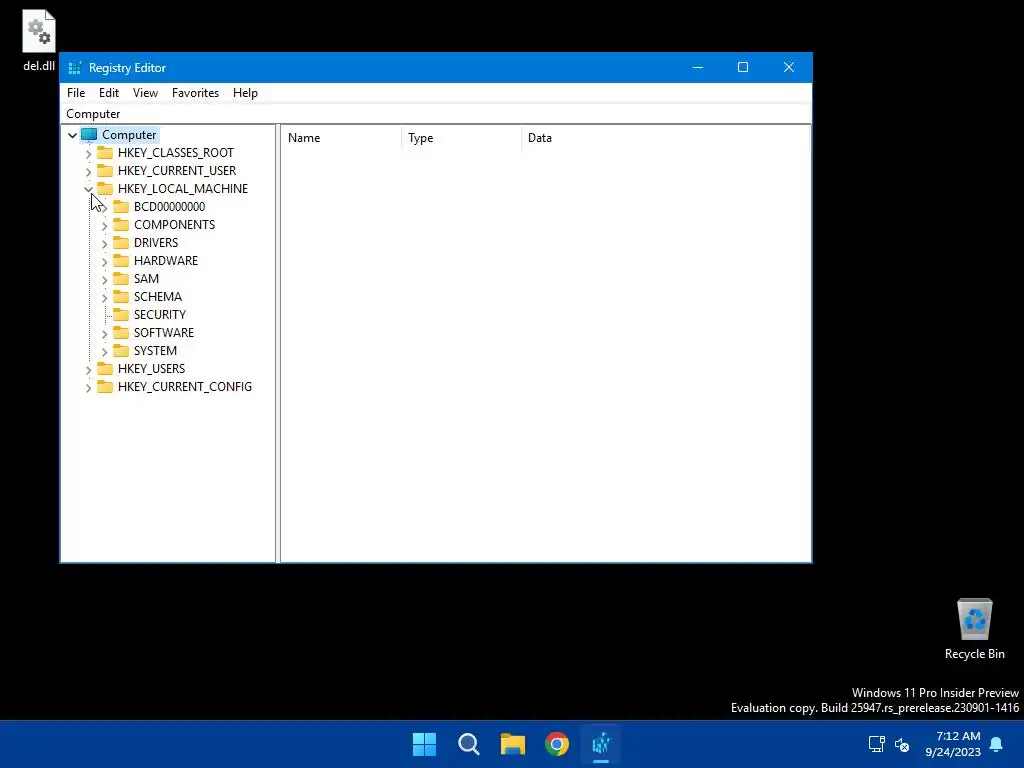Screen dimensions: 1024x768
Task: Click the COMPONENTS folder icon
Action: coord(121,225)
